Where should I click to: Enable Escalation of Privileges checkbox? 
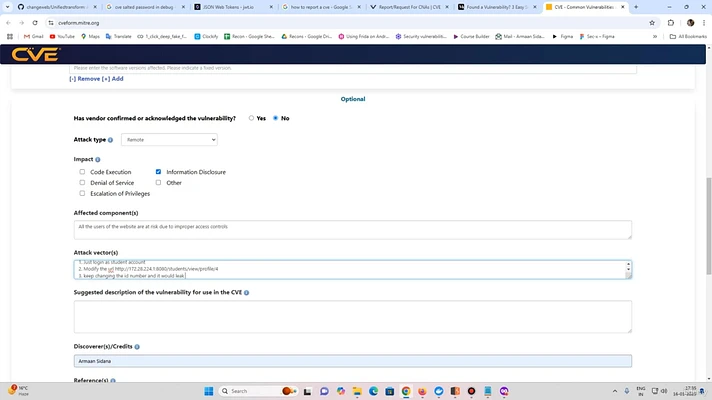click(82, 193)
